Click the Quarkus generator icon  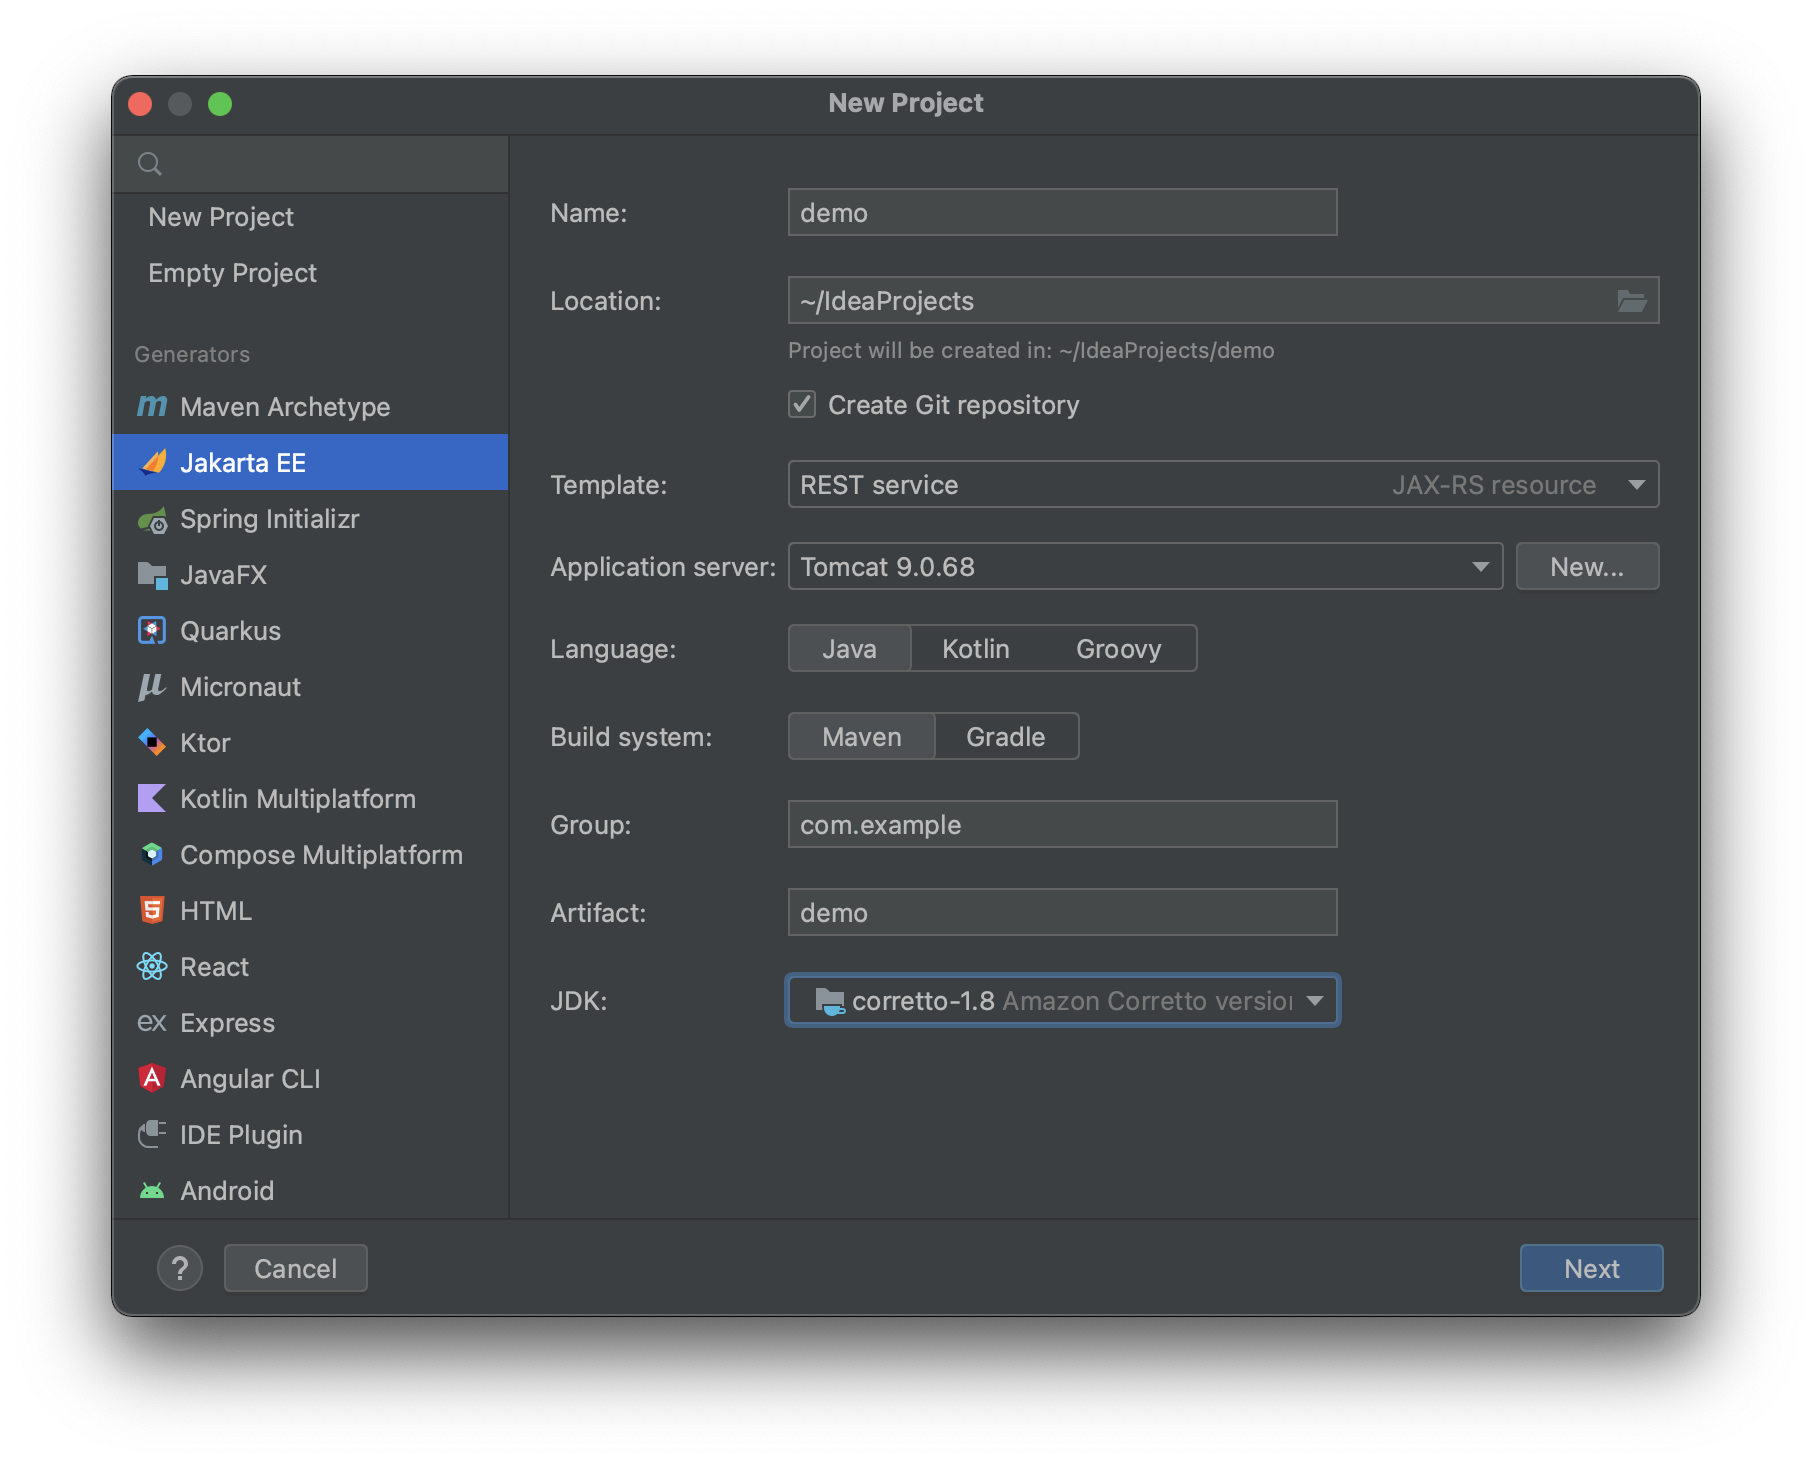152,630
